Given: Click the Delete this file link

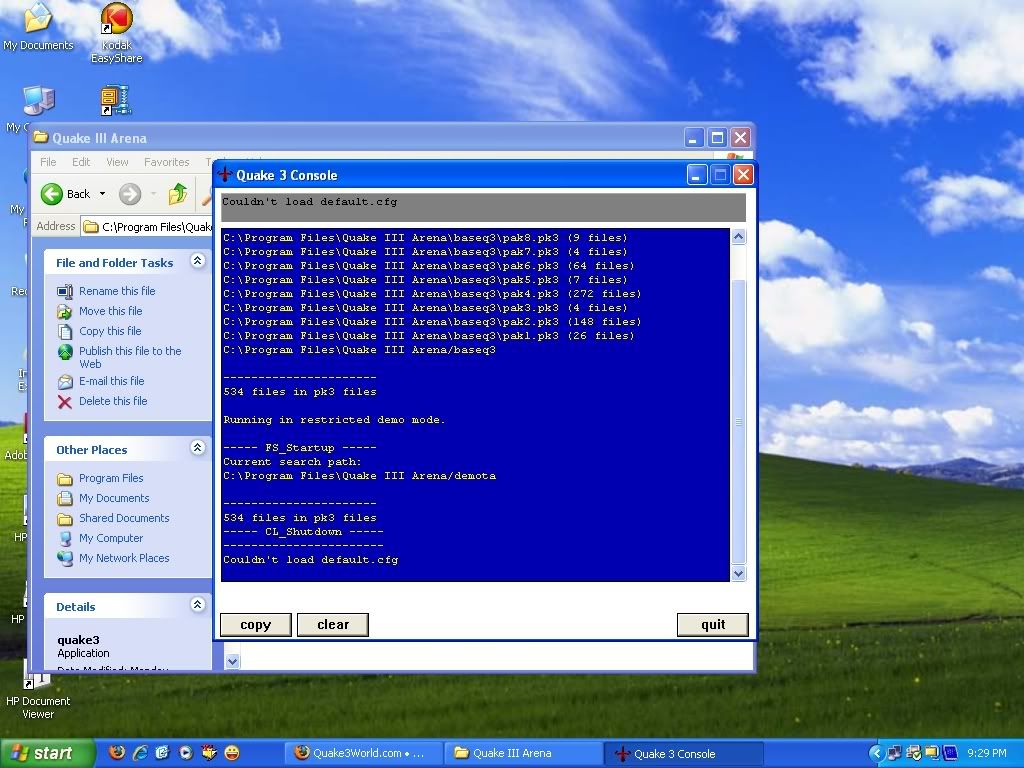Looking at the screenshot, I should [x=113, y=401].
